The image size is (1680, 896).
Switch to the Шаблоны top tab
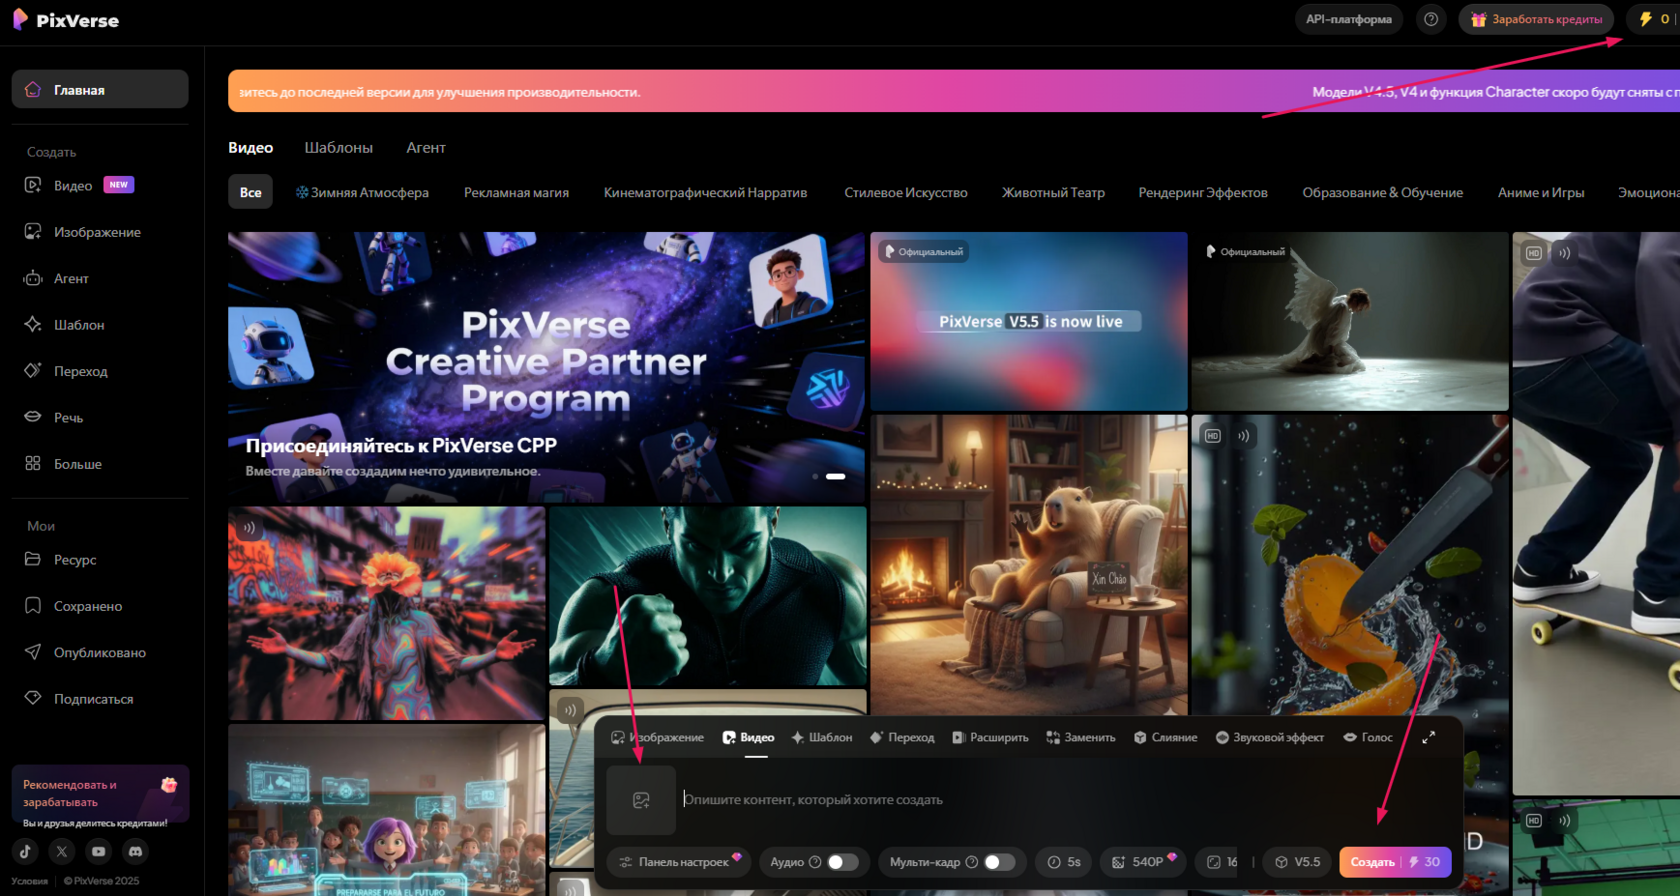pos(339,148)
